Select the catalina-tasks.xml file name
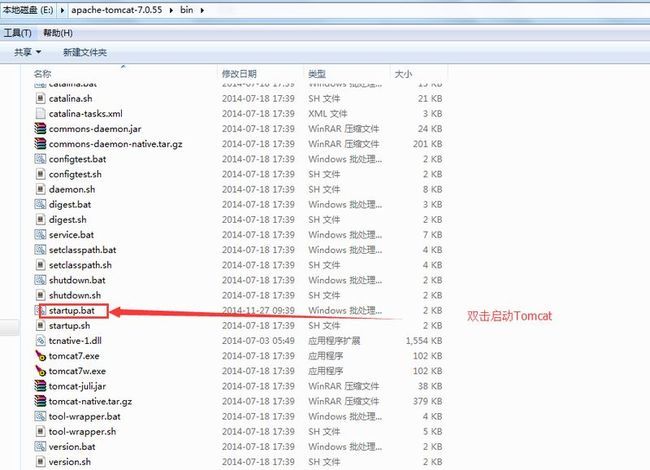 pyautogui.click(x=86, y=114)
